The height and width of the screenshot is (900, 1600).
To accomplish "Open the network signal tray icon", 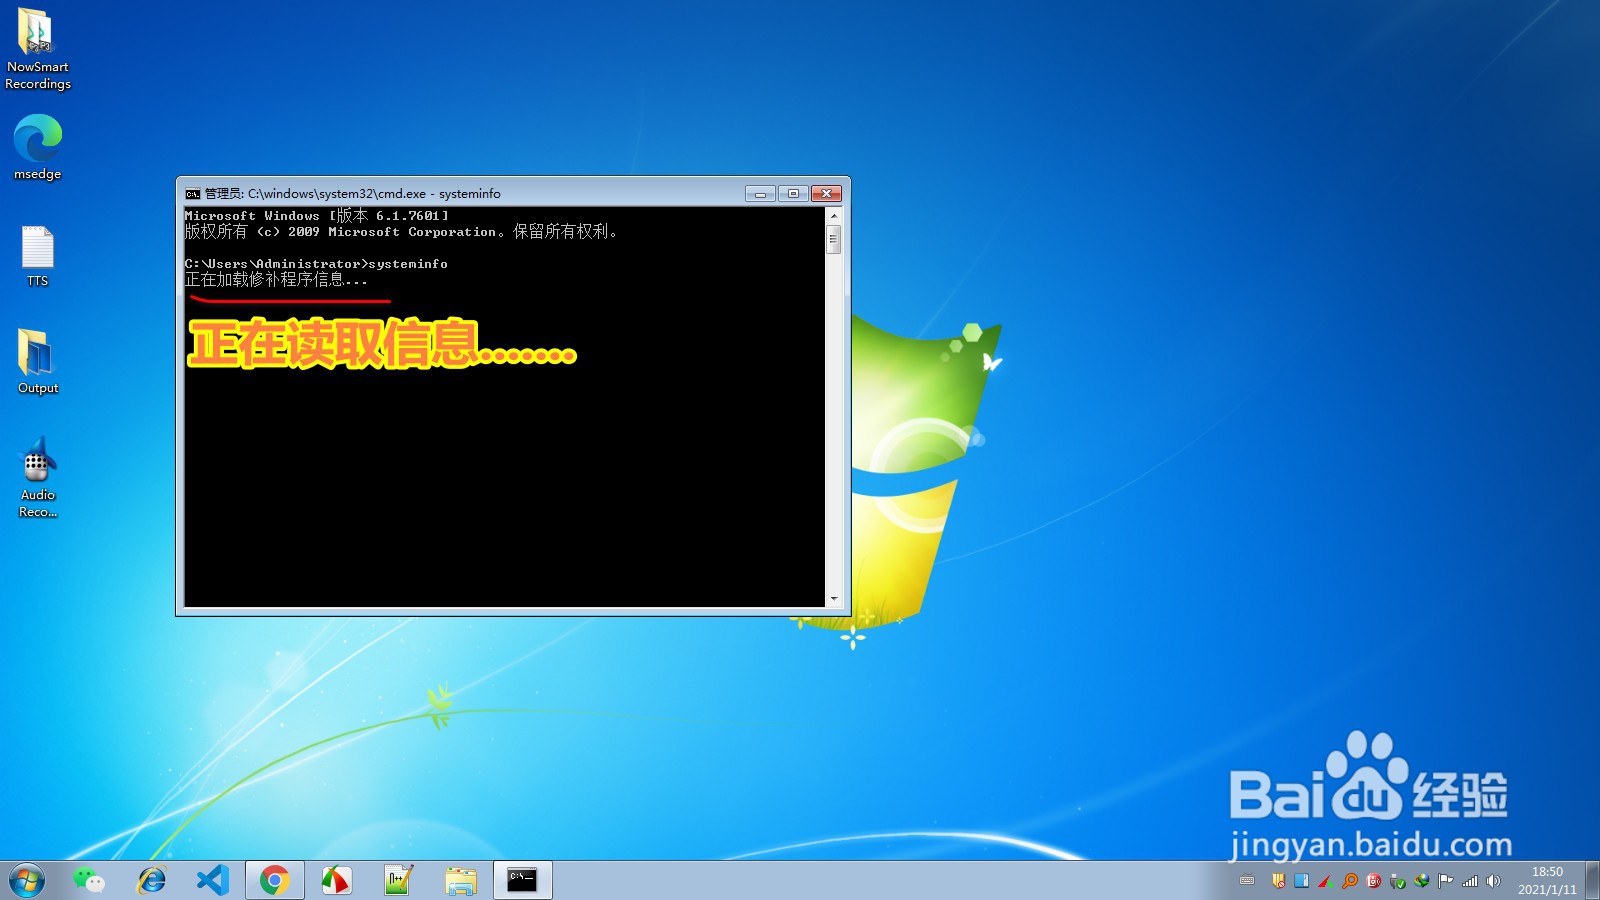I will pos(1470,881).
